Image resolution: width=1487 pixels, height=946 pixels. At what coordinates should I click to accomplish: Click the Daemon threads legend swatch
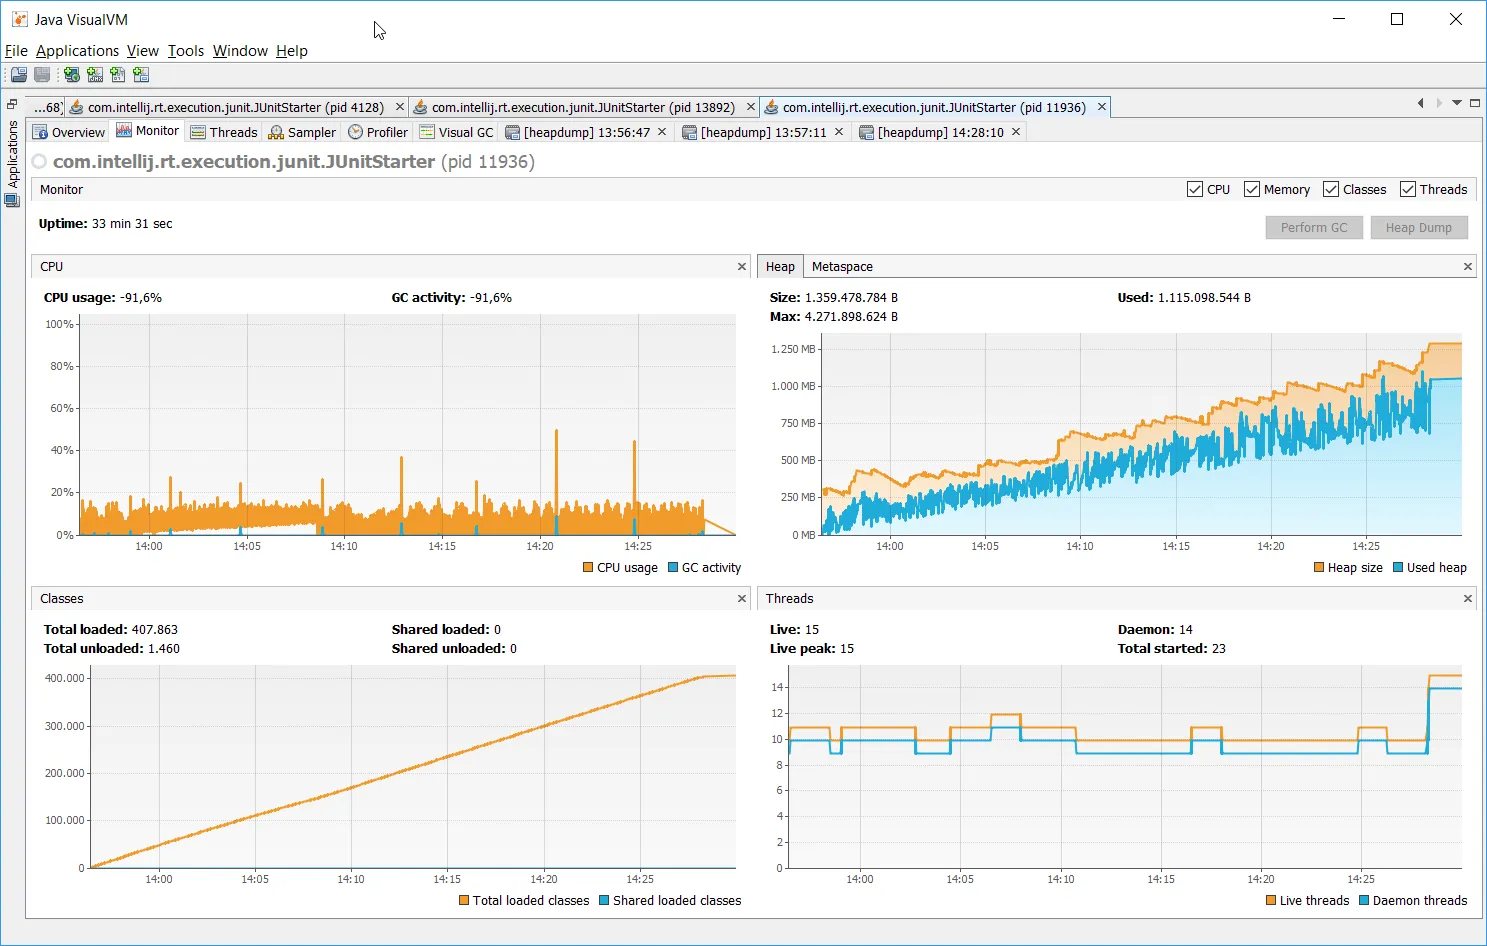pyautogui.click(x=1364, y=901)
